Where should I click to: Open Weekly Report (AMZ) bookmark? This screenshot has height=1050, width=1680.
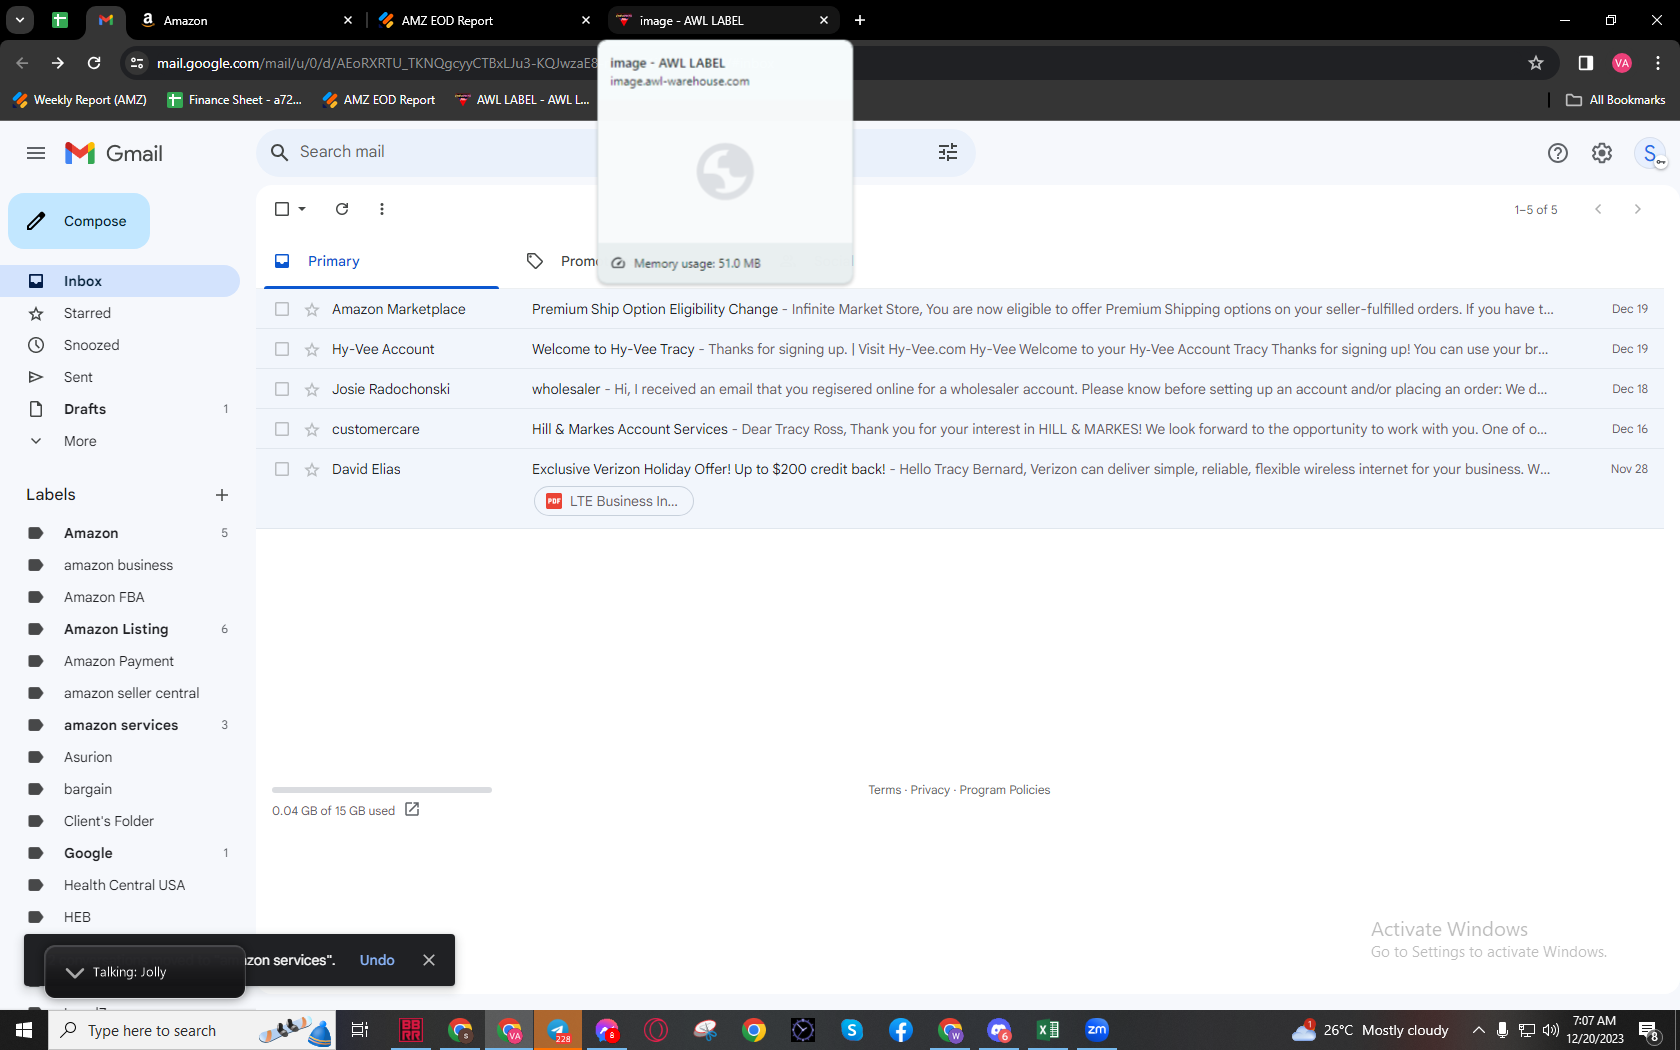(x=79, y=100)
